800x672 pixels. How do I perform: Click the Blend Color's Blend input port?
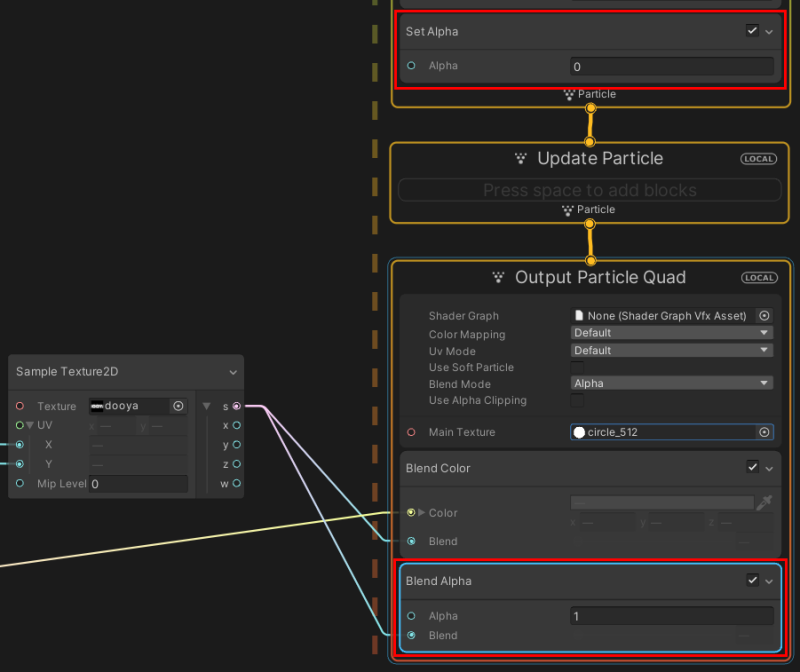[411, 541]
